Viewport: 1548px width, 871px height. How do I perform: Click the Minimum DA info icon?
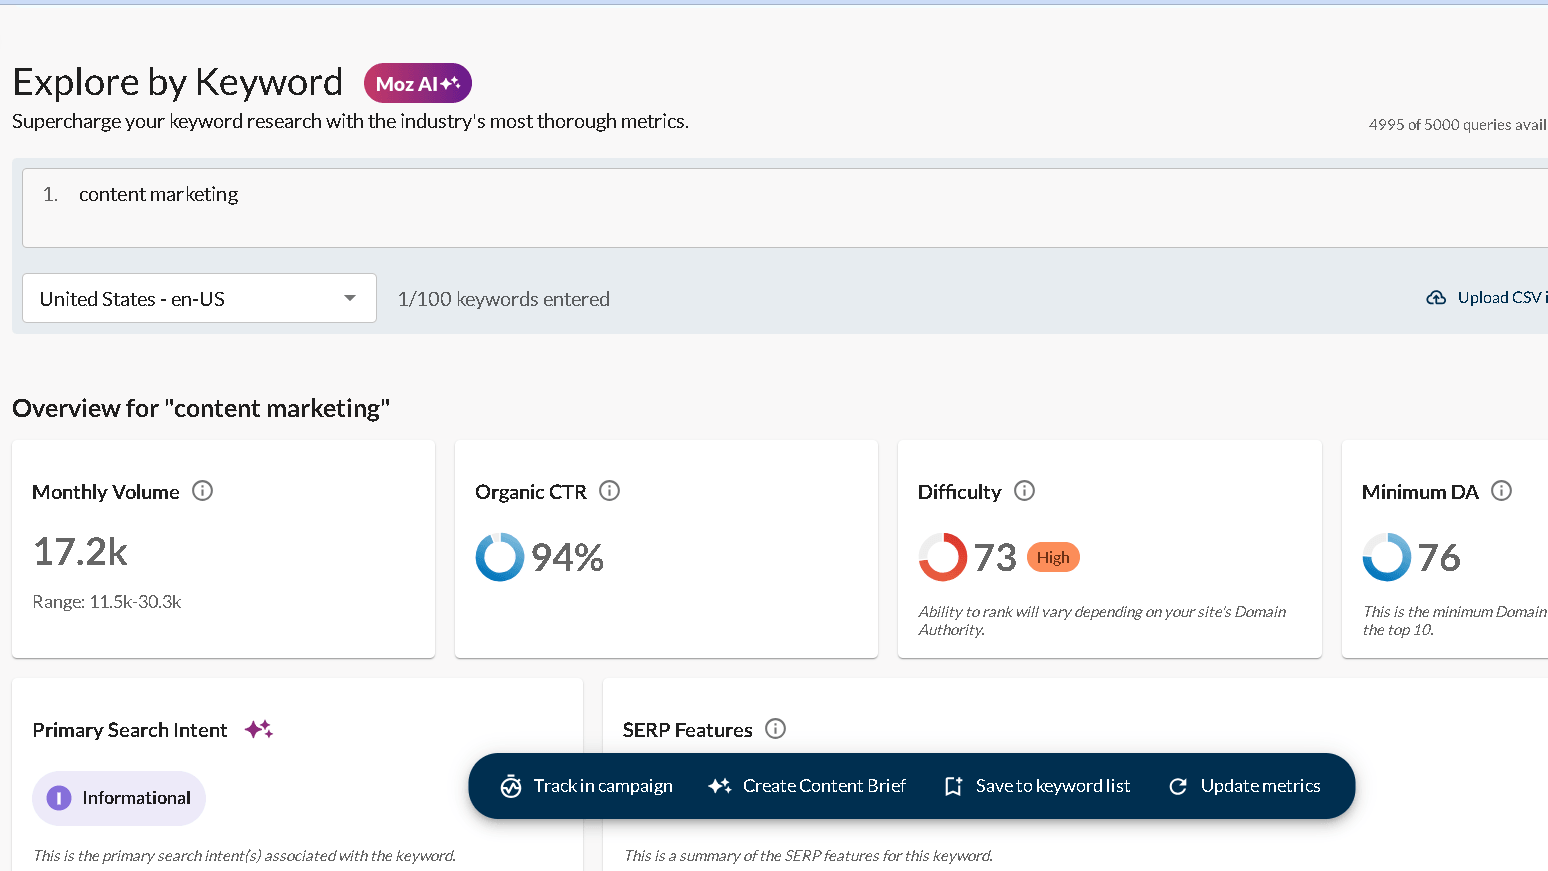coord(1501,490)
